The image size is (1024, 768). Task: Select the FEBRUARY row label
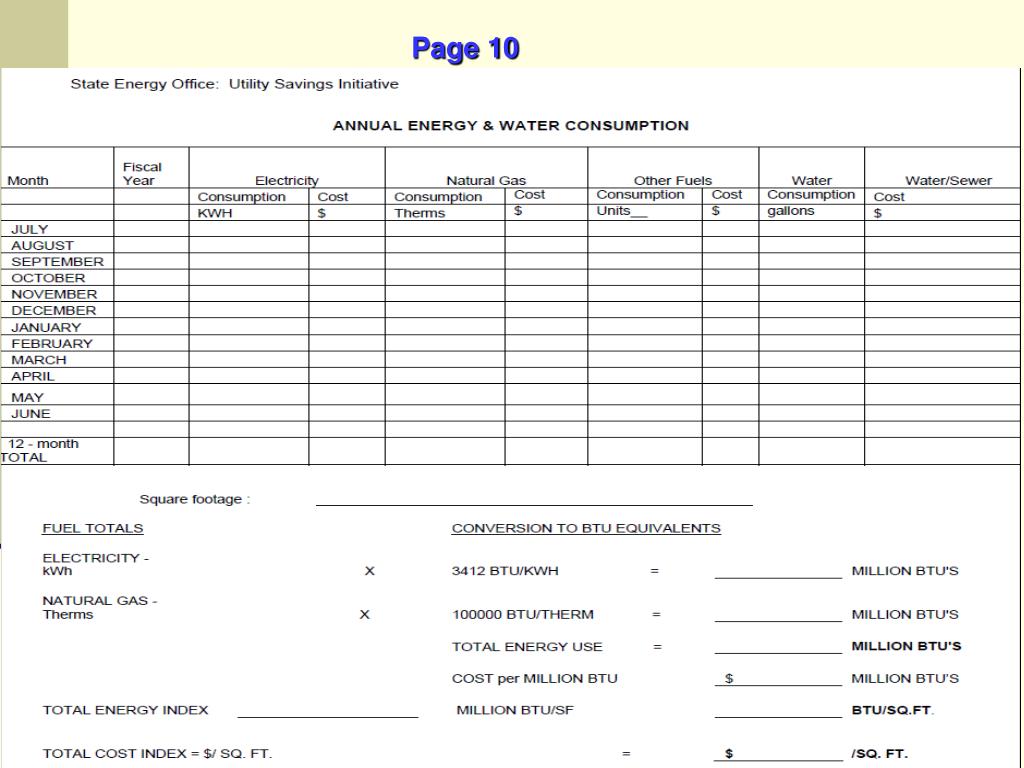[52, 344]
